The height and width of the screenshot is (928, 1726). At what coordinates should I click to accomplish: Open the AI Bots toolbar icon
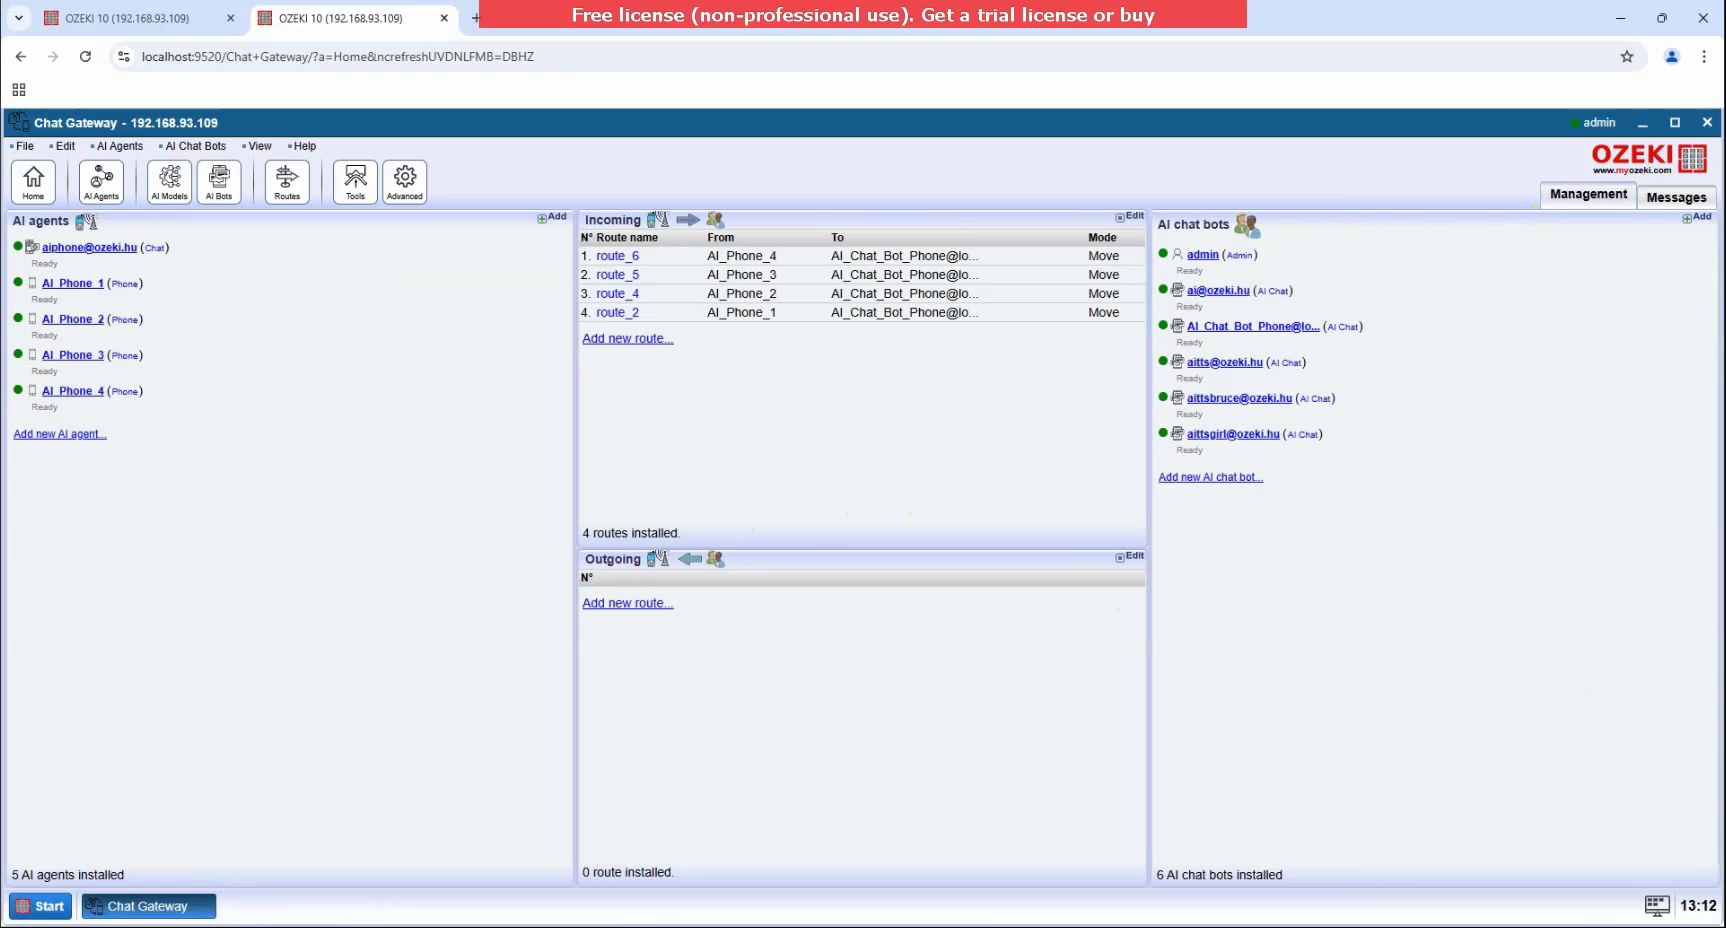[219, 182]
